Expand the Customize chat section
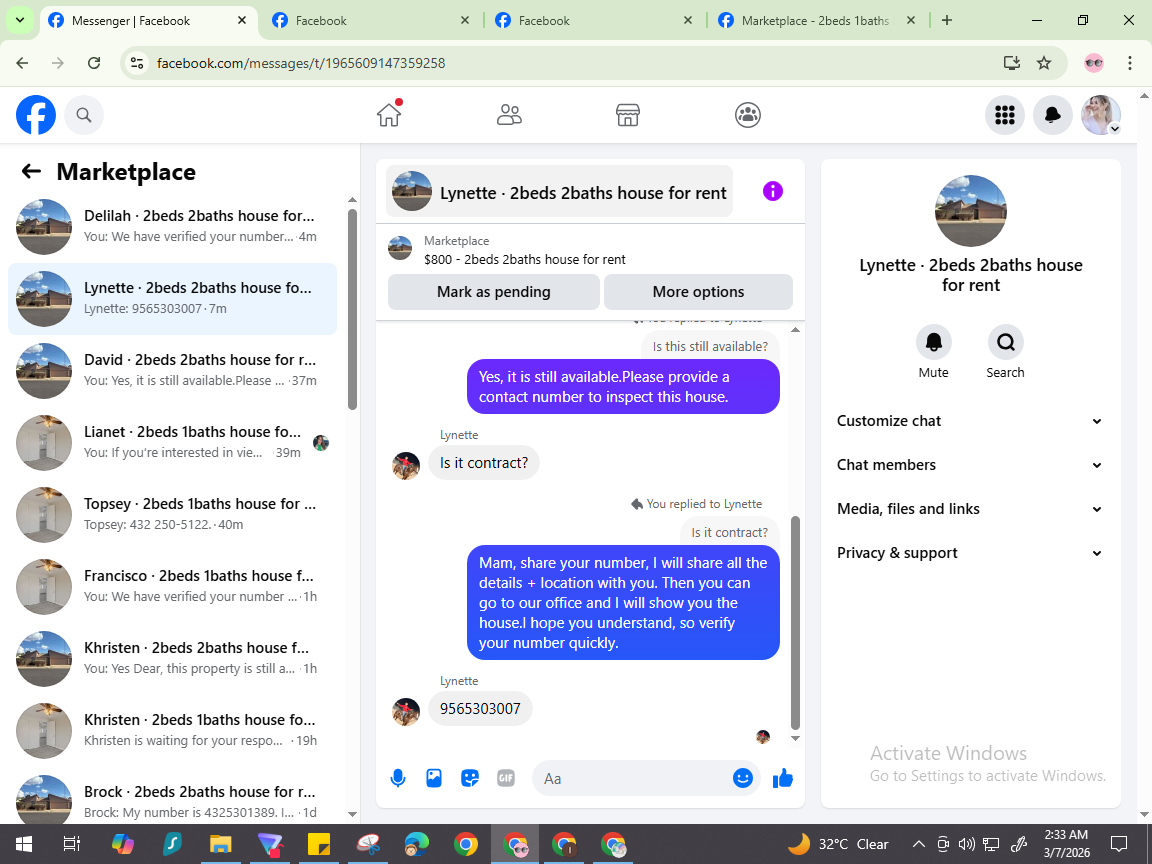Image resolution: width=1152 pixels, height=864 pixels. [970, 421]
